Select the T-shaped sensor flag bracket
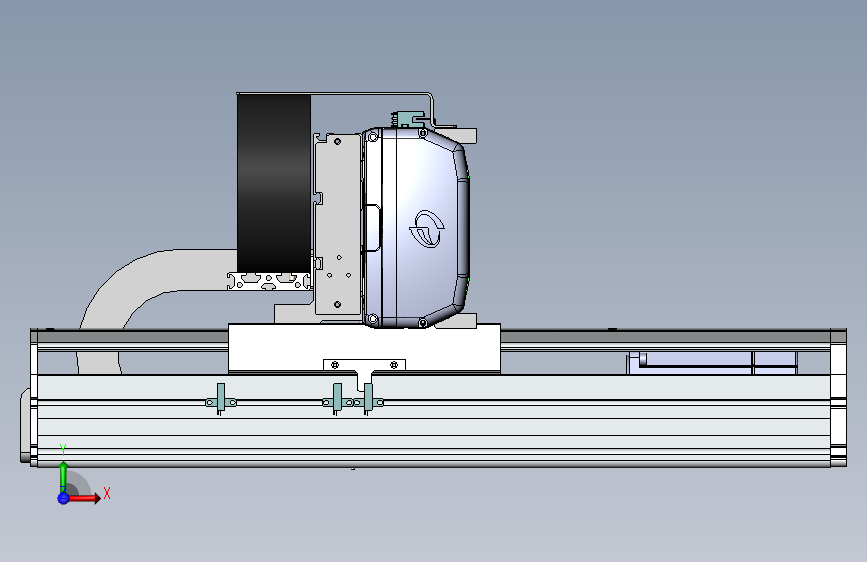867x562 pixels. click(364, 374)
